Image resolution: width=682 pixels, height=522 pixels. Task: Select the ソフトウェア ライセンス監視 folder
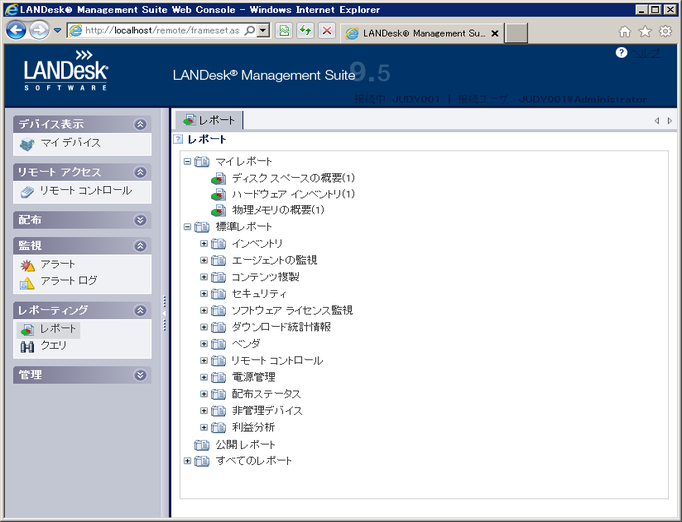pos(292,311)
